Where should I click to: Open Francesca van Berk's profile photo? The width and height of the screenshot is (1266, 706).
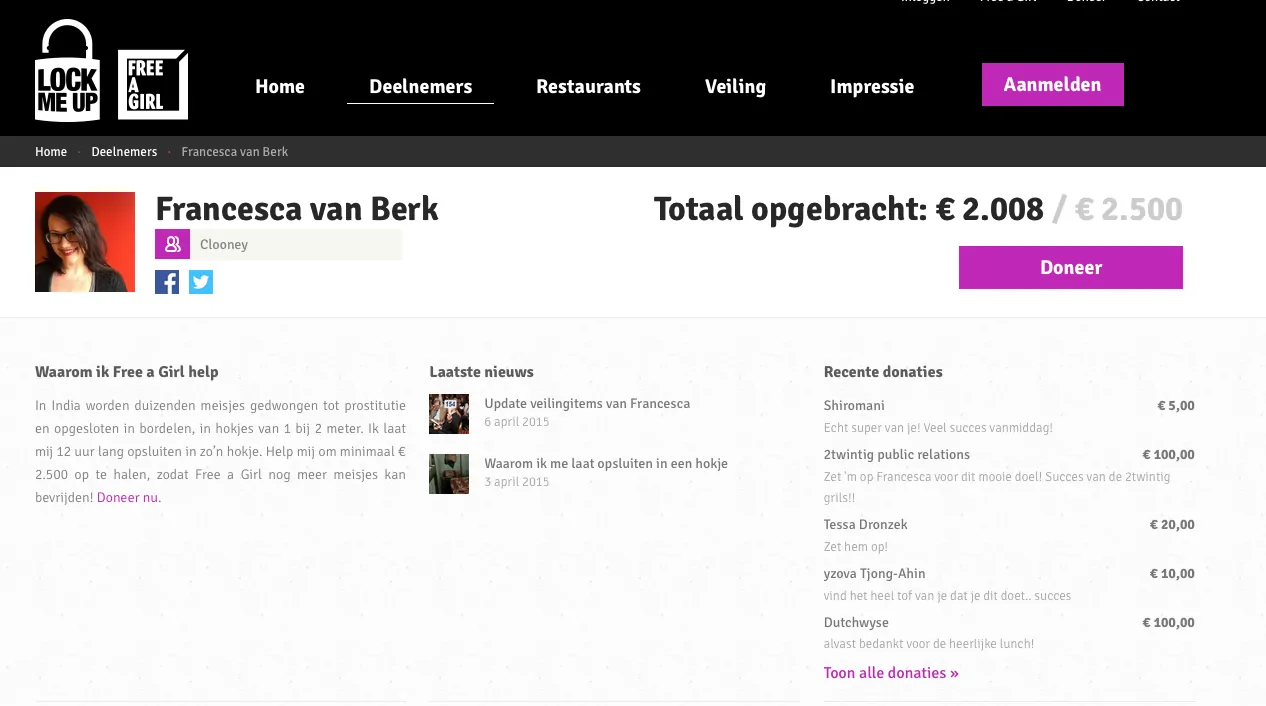pos(85,242)
